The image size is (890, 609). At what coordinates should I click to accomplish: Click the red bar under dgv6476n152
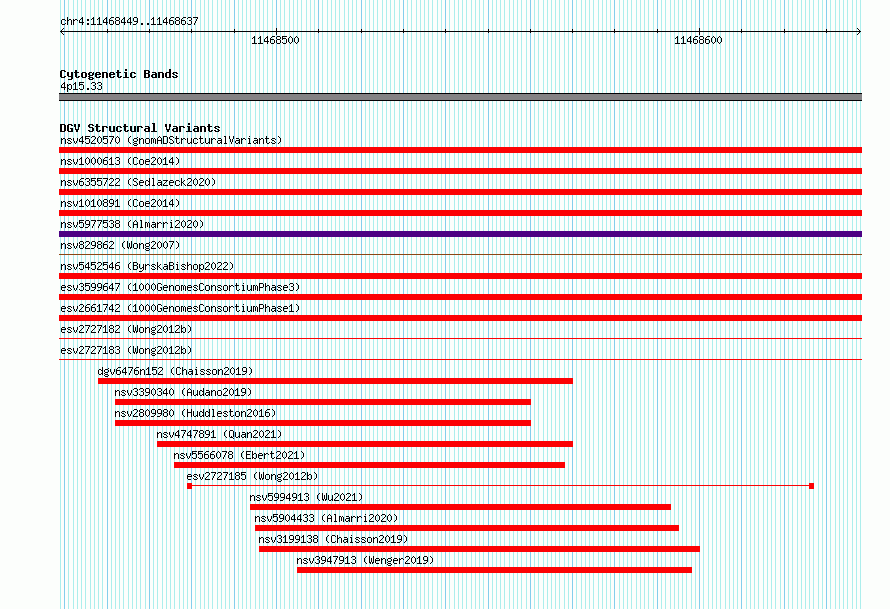pos(335,381)
